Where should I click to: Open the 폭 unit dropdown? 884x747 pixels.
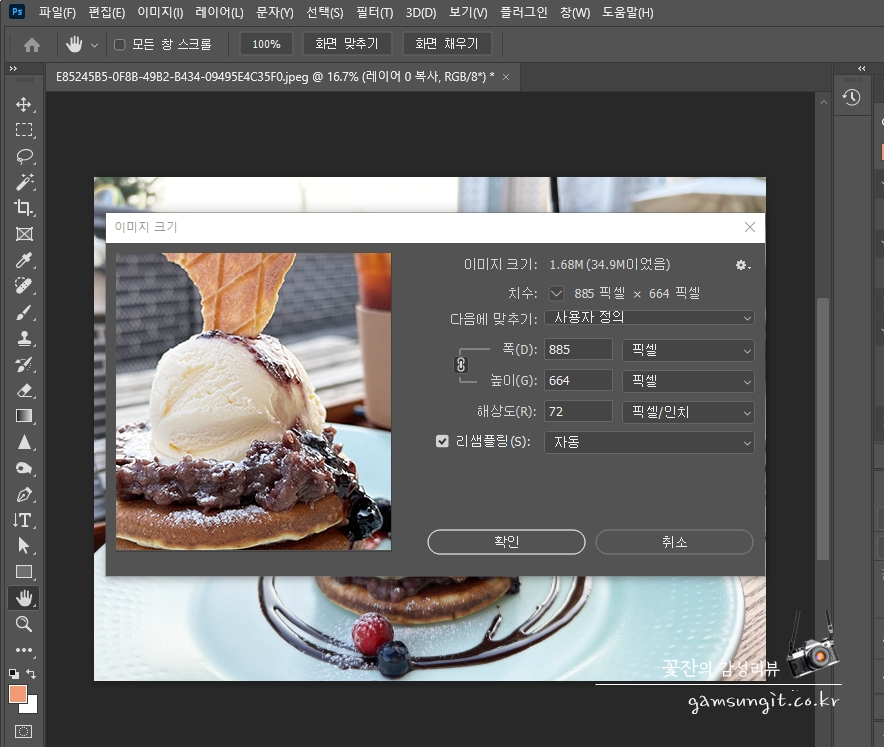click(x=688, y=350)
